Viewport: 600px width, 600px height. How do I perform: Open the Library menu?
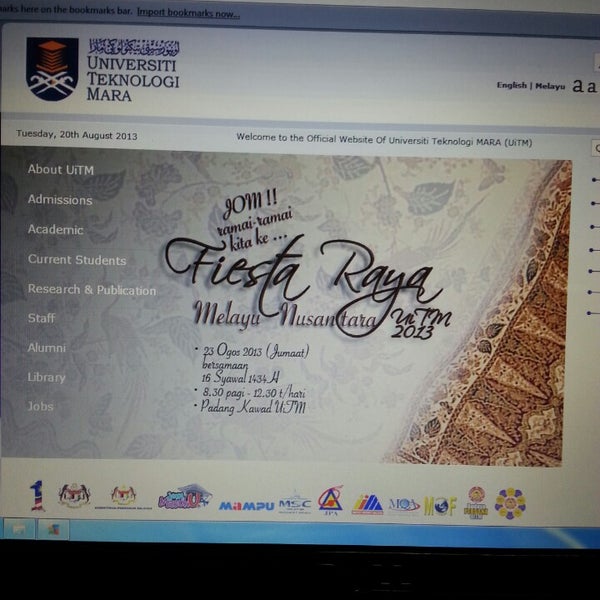[x=46, y=377]
